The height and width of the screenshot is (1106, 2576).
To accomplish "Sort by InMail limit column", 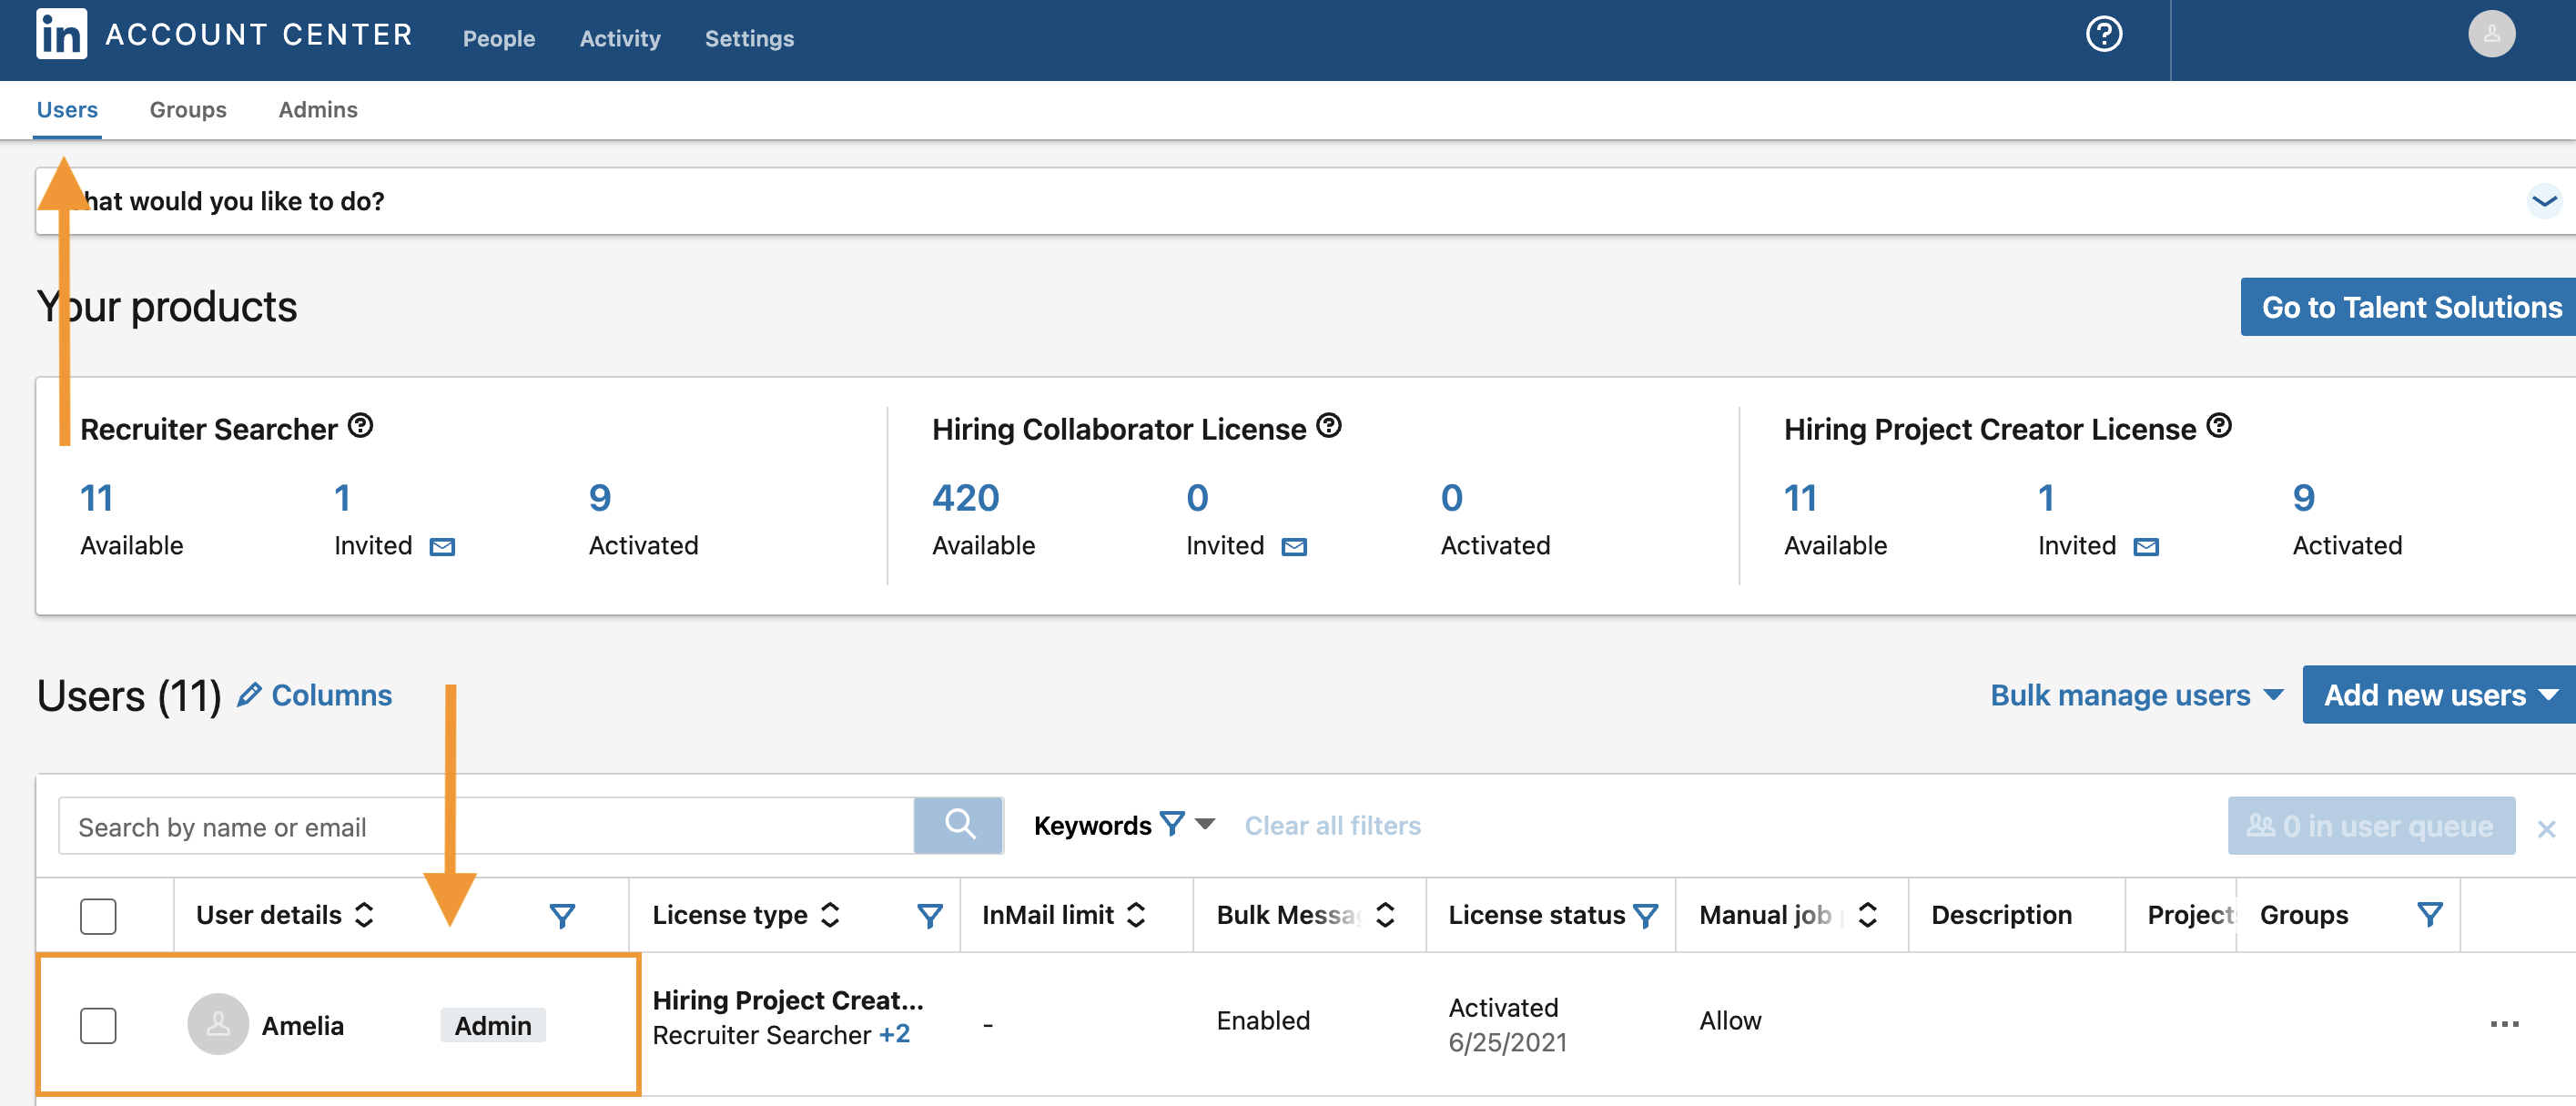I will (x=1136, y=915).
